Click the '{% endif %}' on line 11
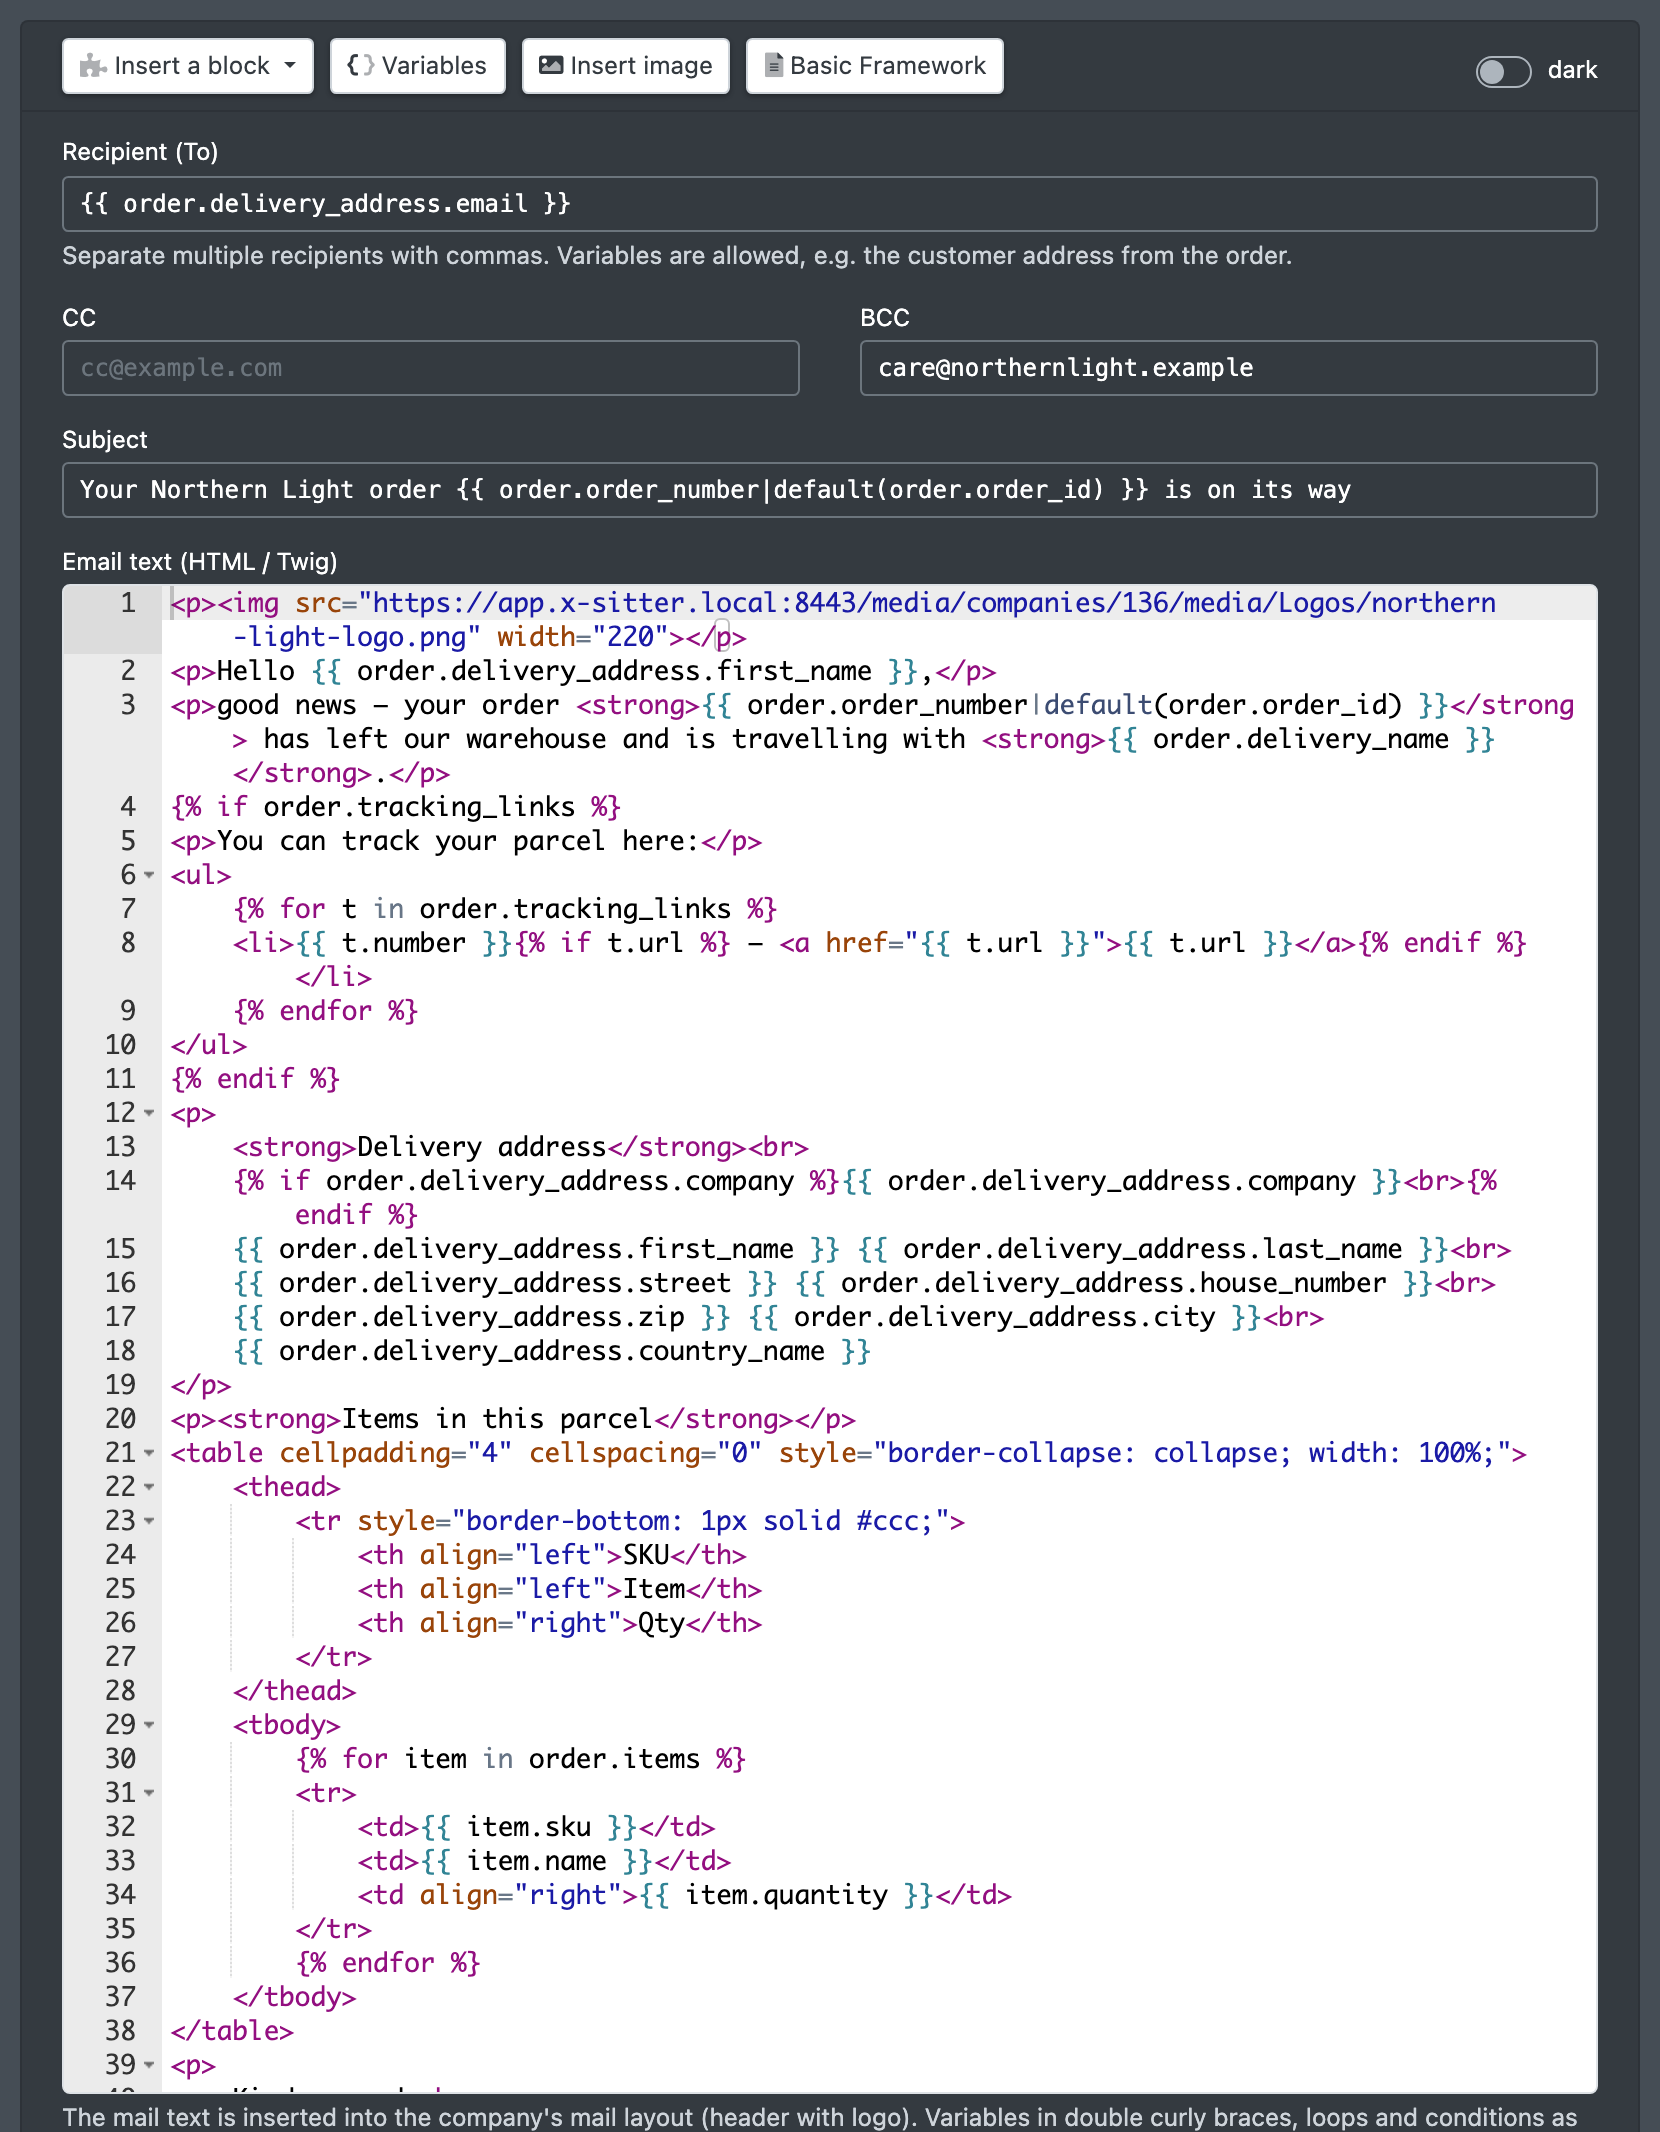The height and width of the screenshot is (2132, 1660). pyautogui.click(x=256, y=1079)
